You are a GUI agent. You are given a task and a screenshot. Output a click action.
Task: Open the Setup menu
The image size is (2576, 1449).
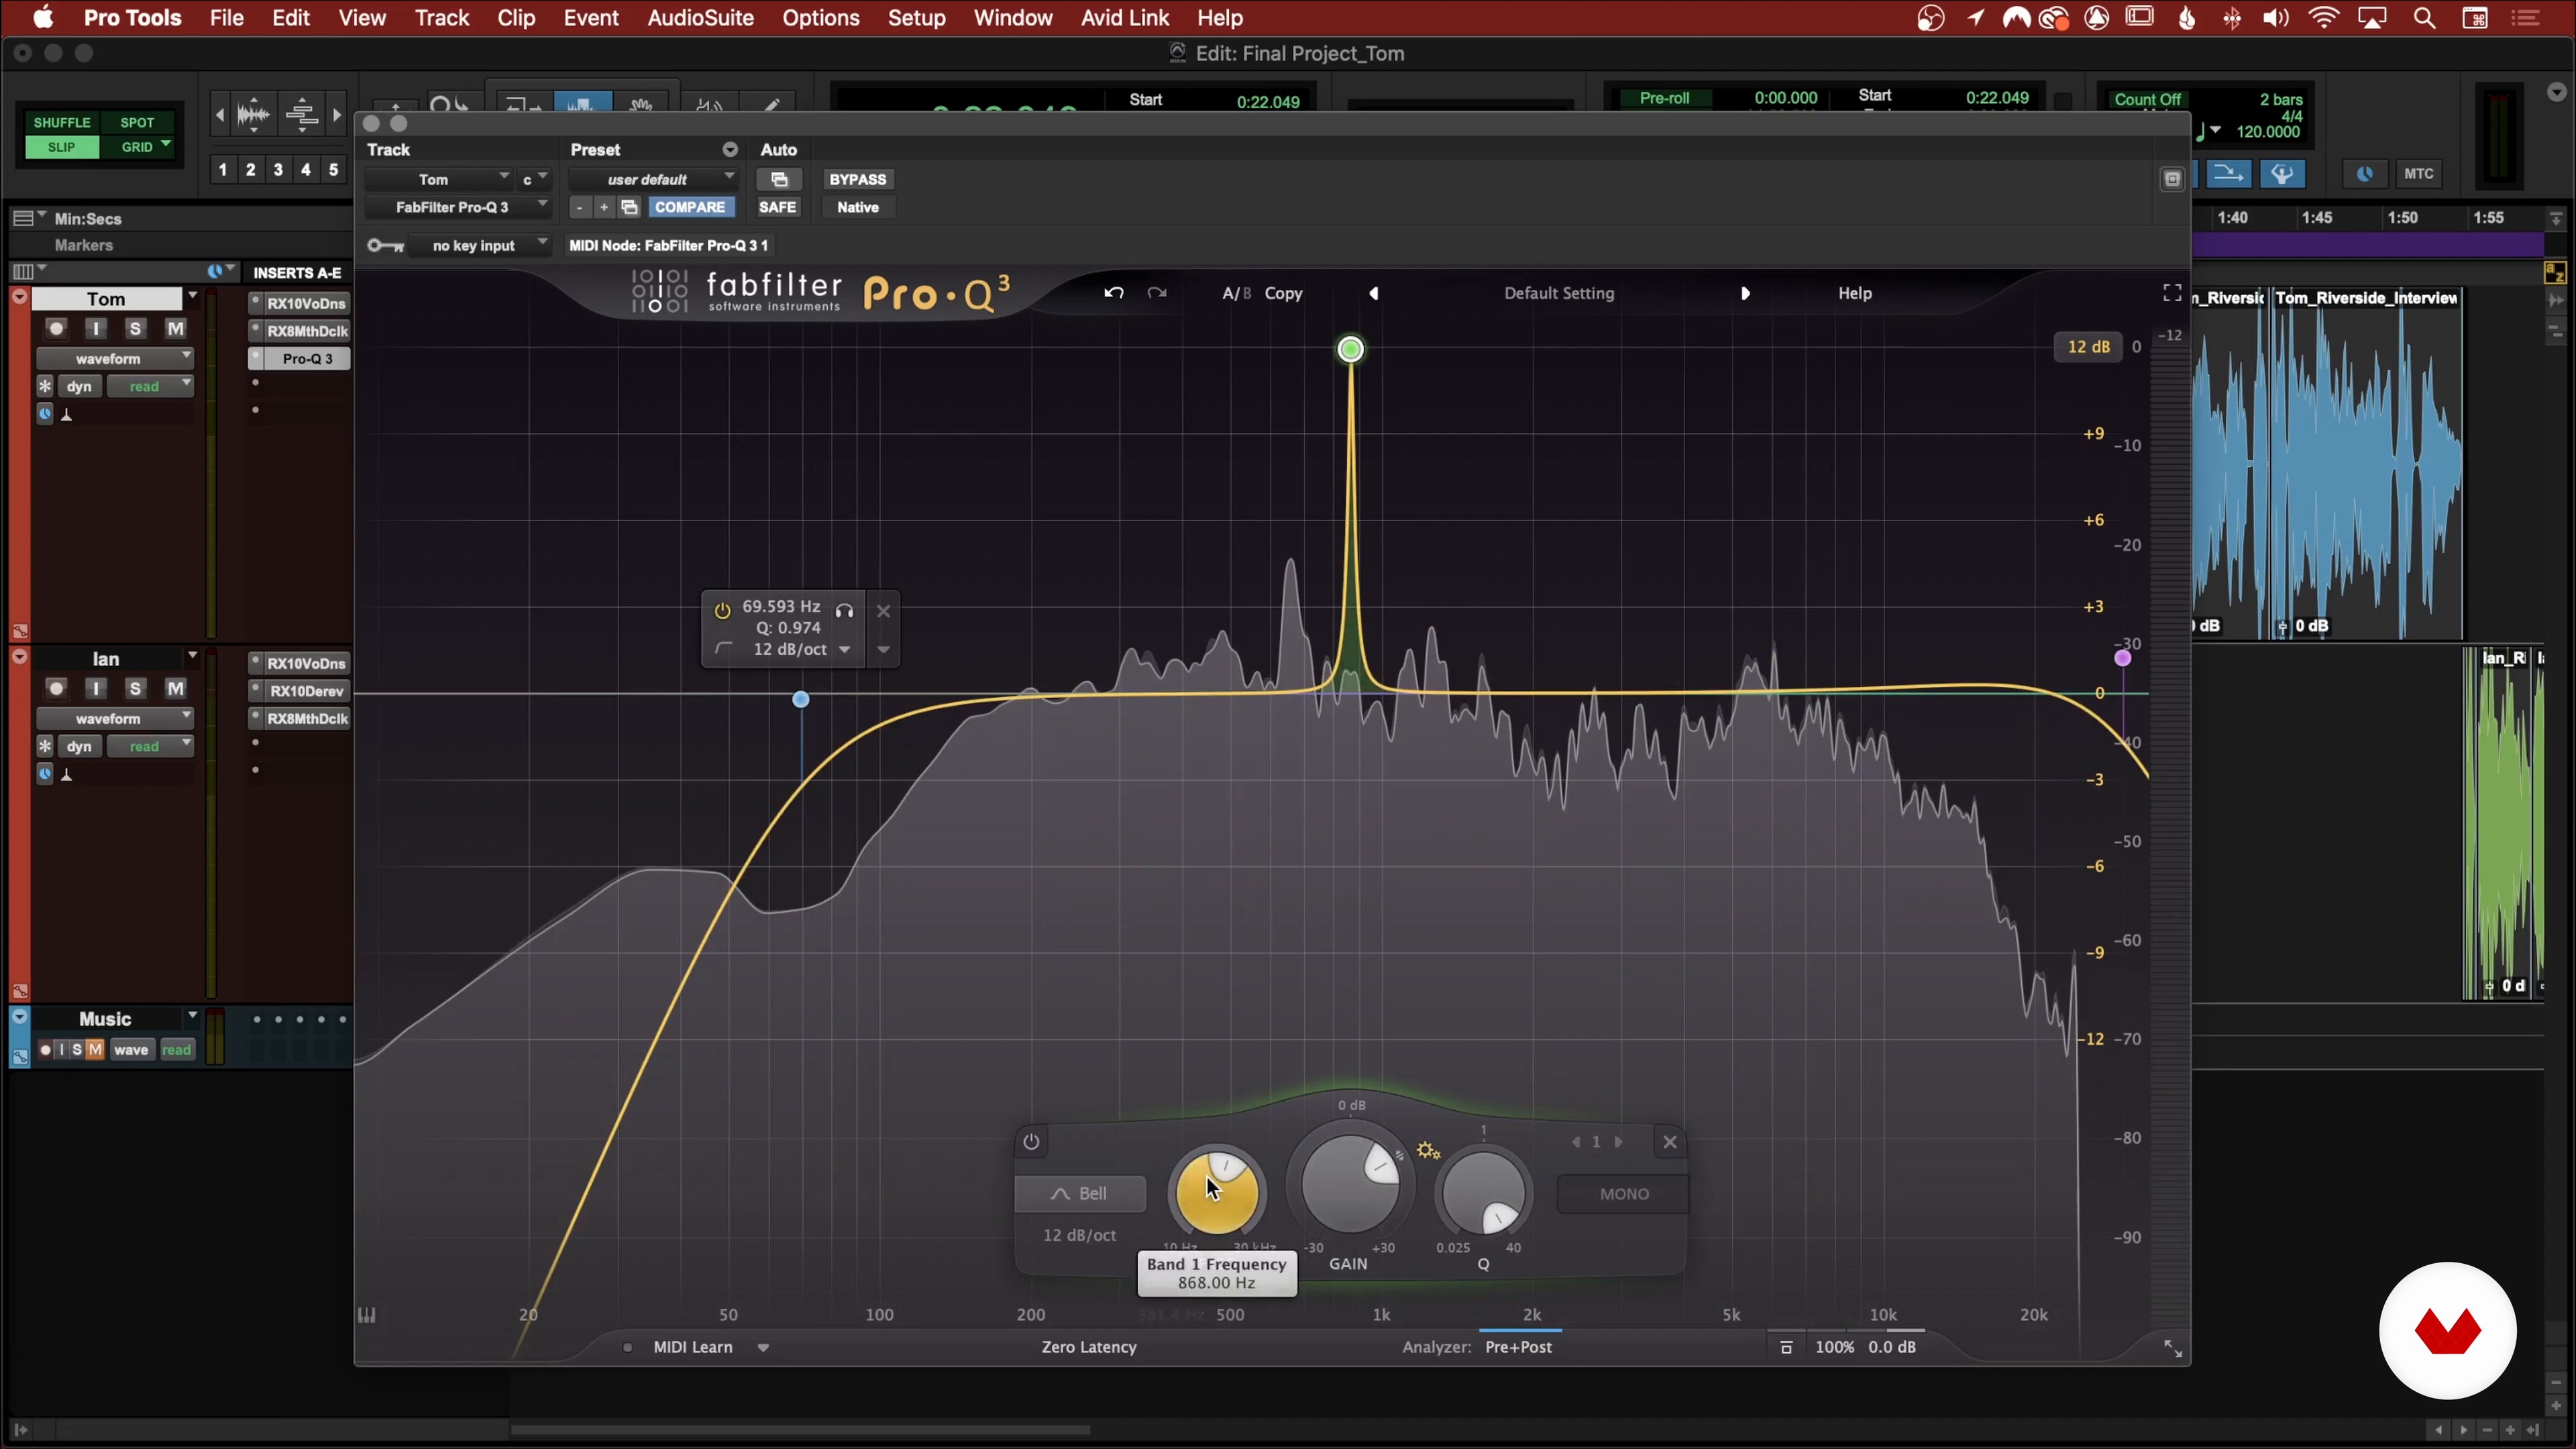(x=916, y=18)
